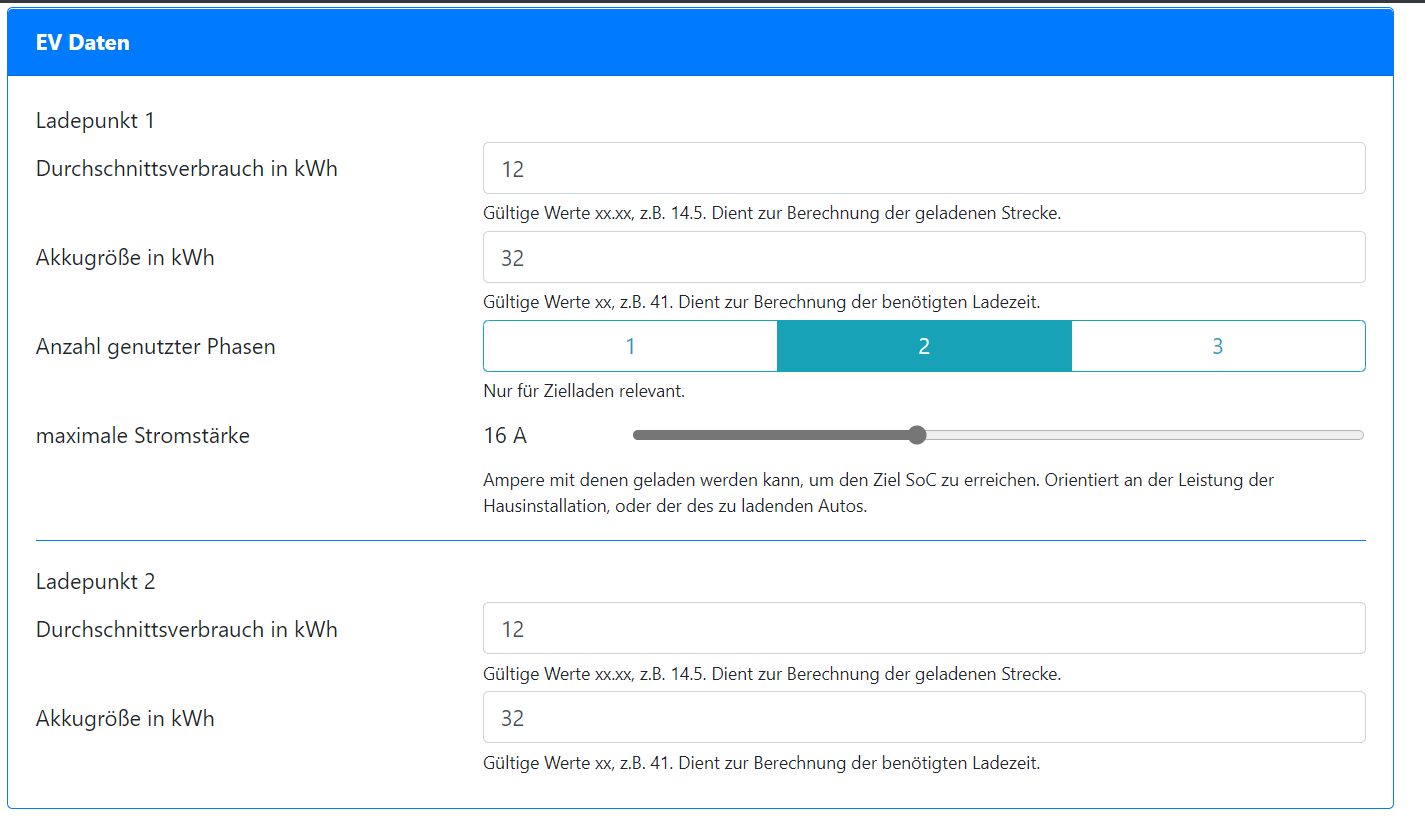Click Ladepunkt 2 Akkugröße in kWh label
The image size is (1425, 821).
point(125,718)
